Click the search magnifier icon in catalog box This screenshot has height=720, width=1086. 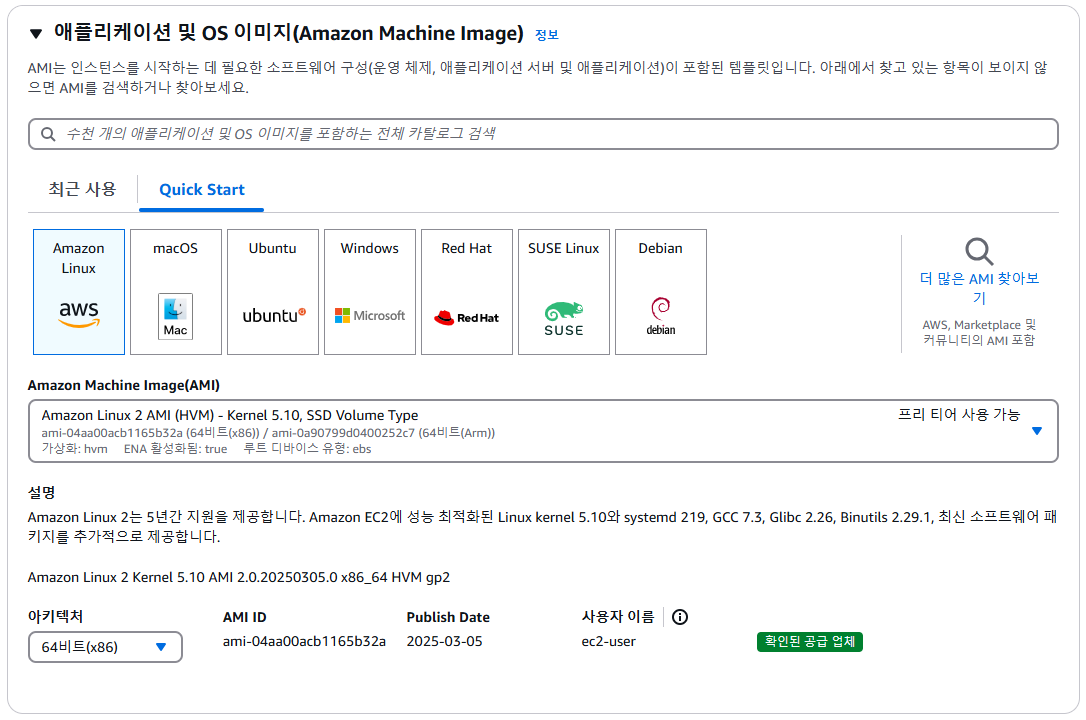(48, 134)
